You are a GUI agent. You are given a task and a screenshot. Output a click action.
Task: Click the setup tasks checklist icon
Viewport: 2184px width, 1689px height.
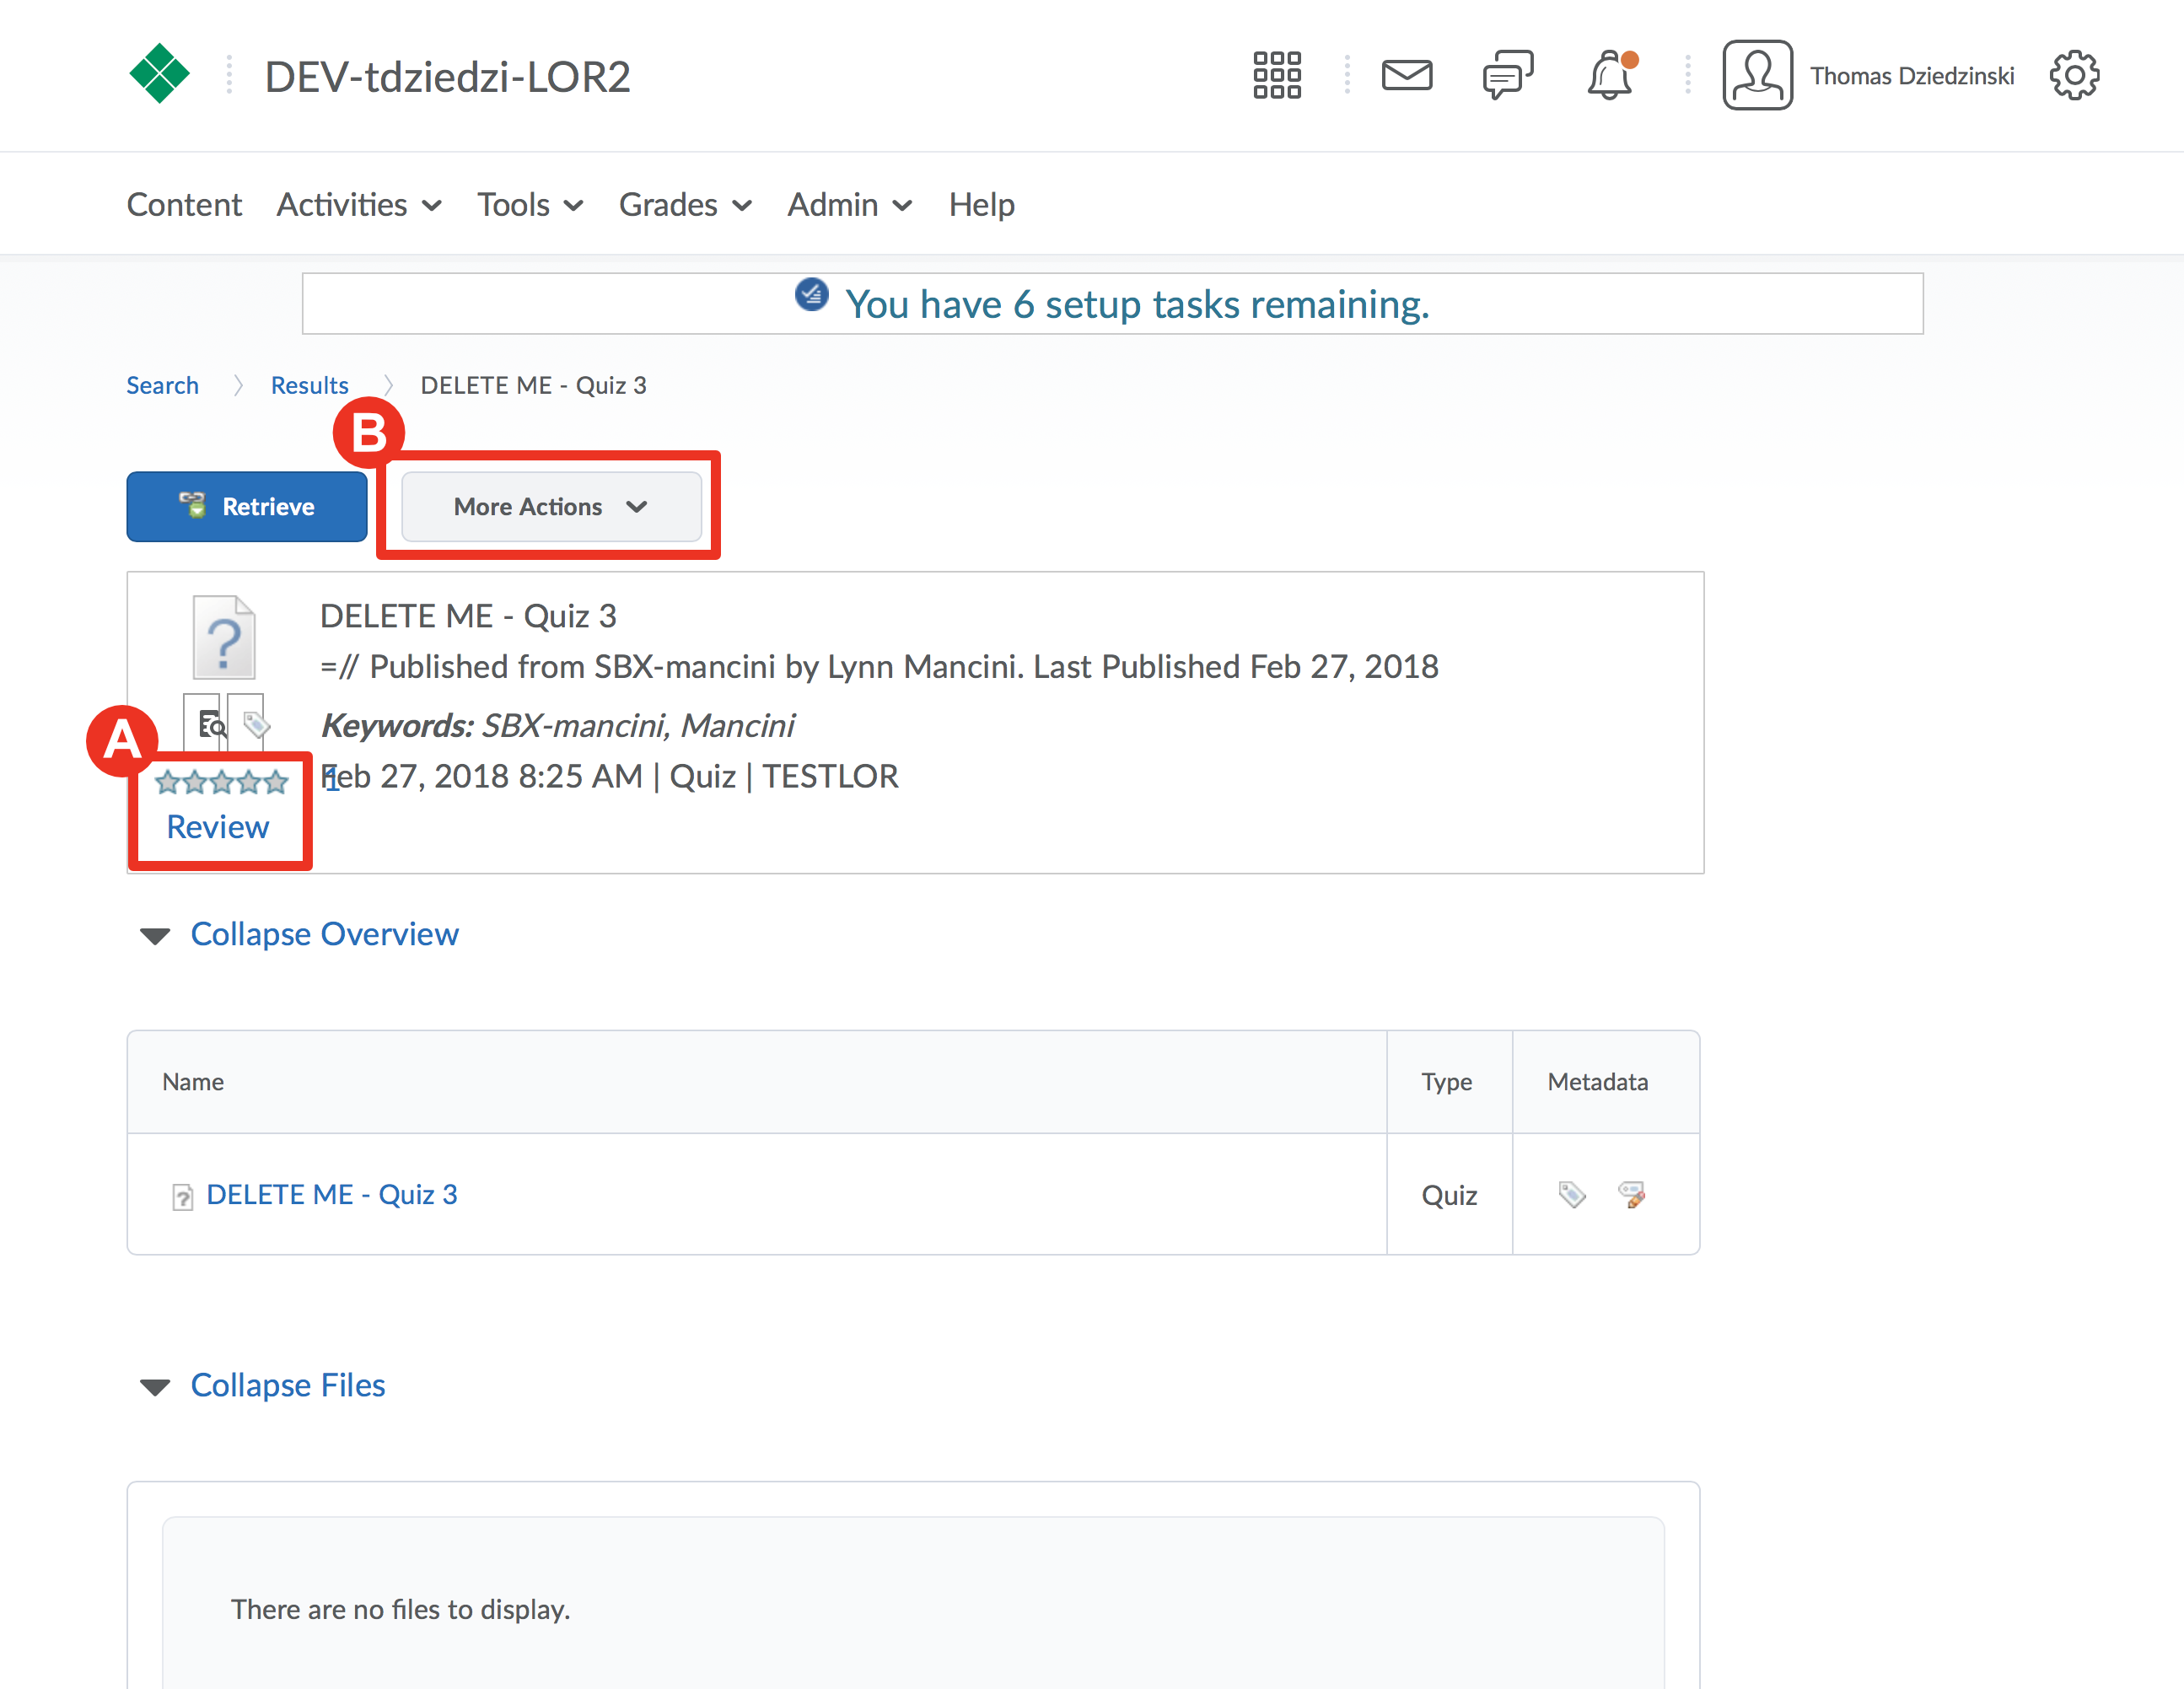click(x=812, y=295)
